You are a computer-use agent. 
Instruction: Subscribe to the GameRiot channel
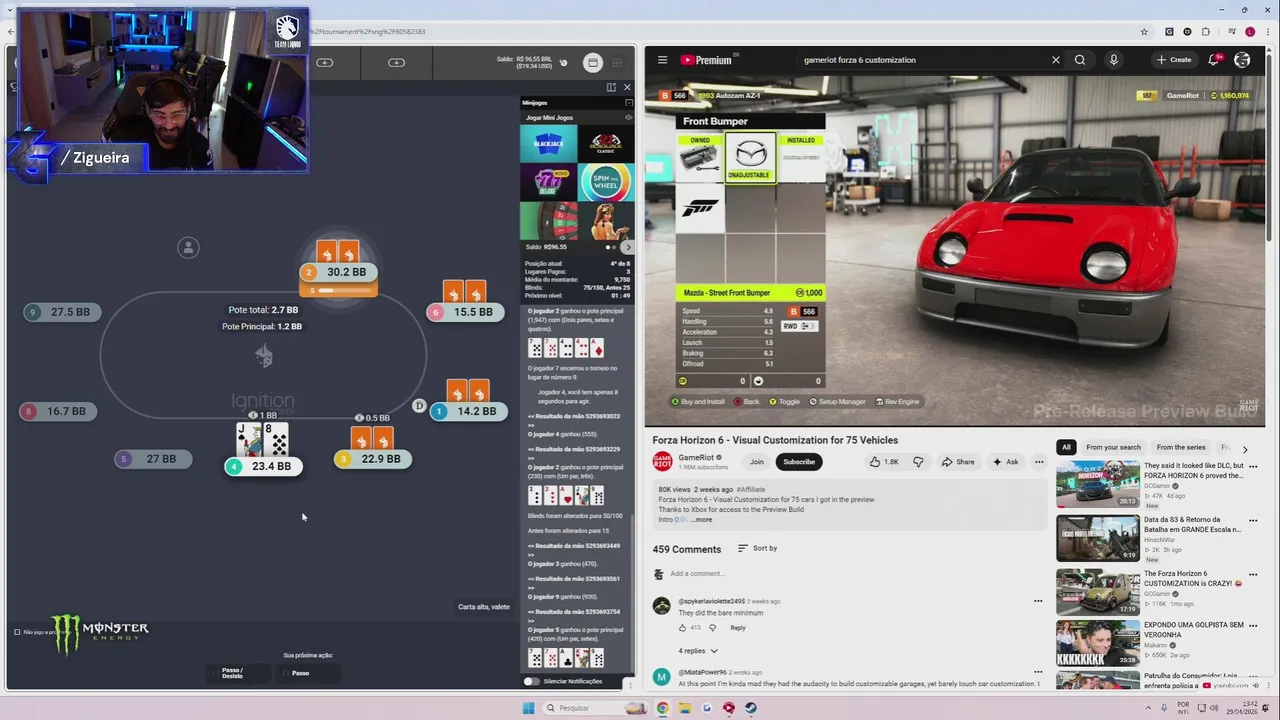coord(799,462)
